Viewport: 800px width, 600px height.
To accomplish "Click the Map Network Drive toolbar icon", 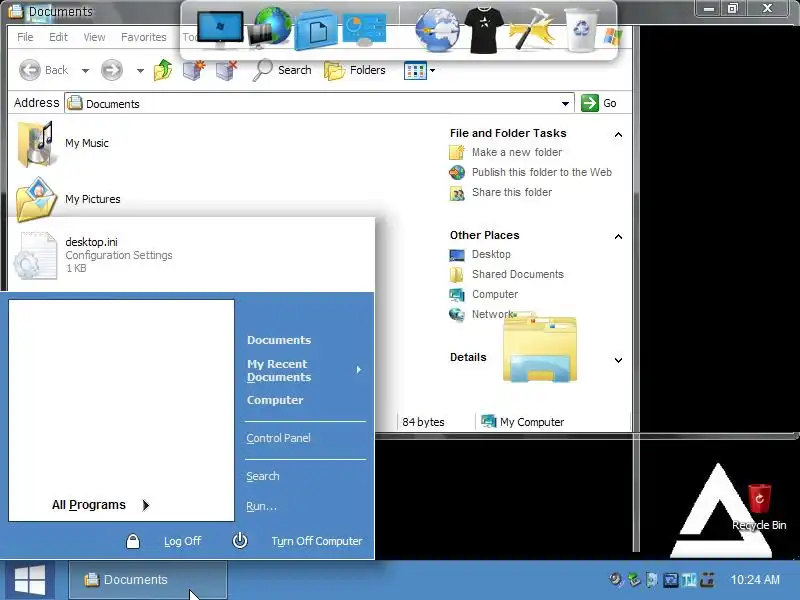I will coord(194,70).
